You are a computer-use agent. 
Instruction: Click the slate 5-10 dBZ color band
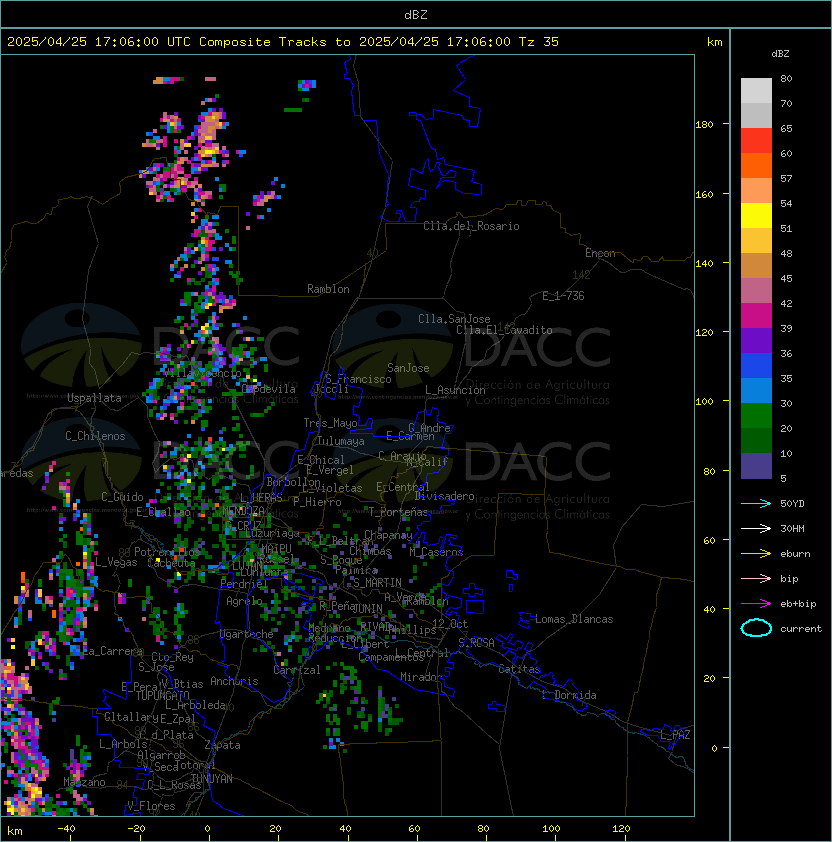click(x=756, y=466)
